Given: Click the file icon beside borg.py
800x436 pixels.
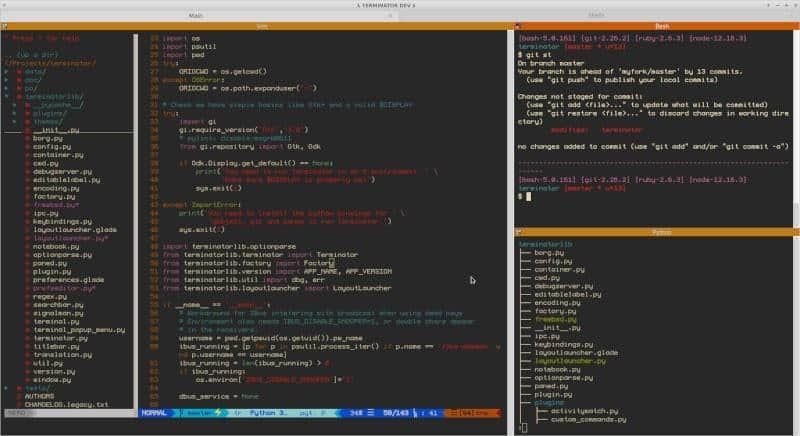Looking at the screenshot, I should 26,137.
